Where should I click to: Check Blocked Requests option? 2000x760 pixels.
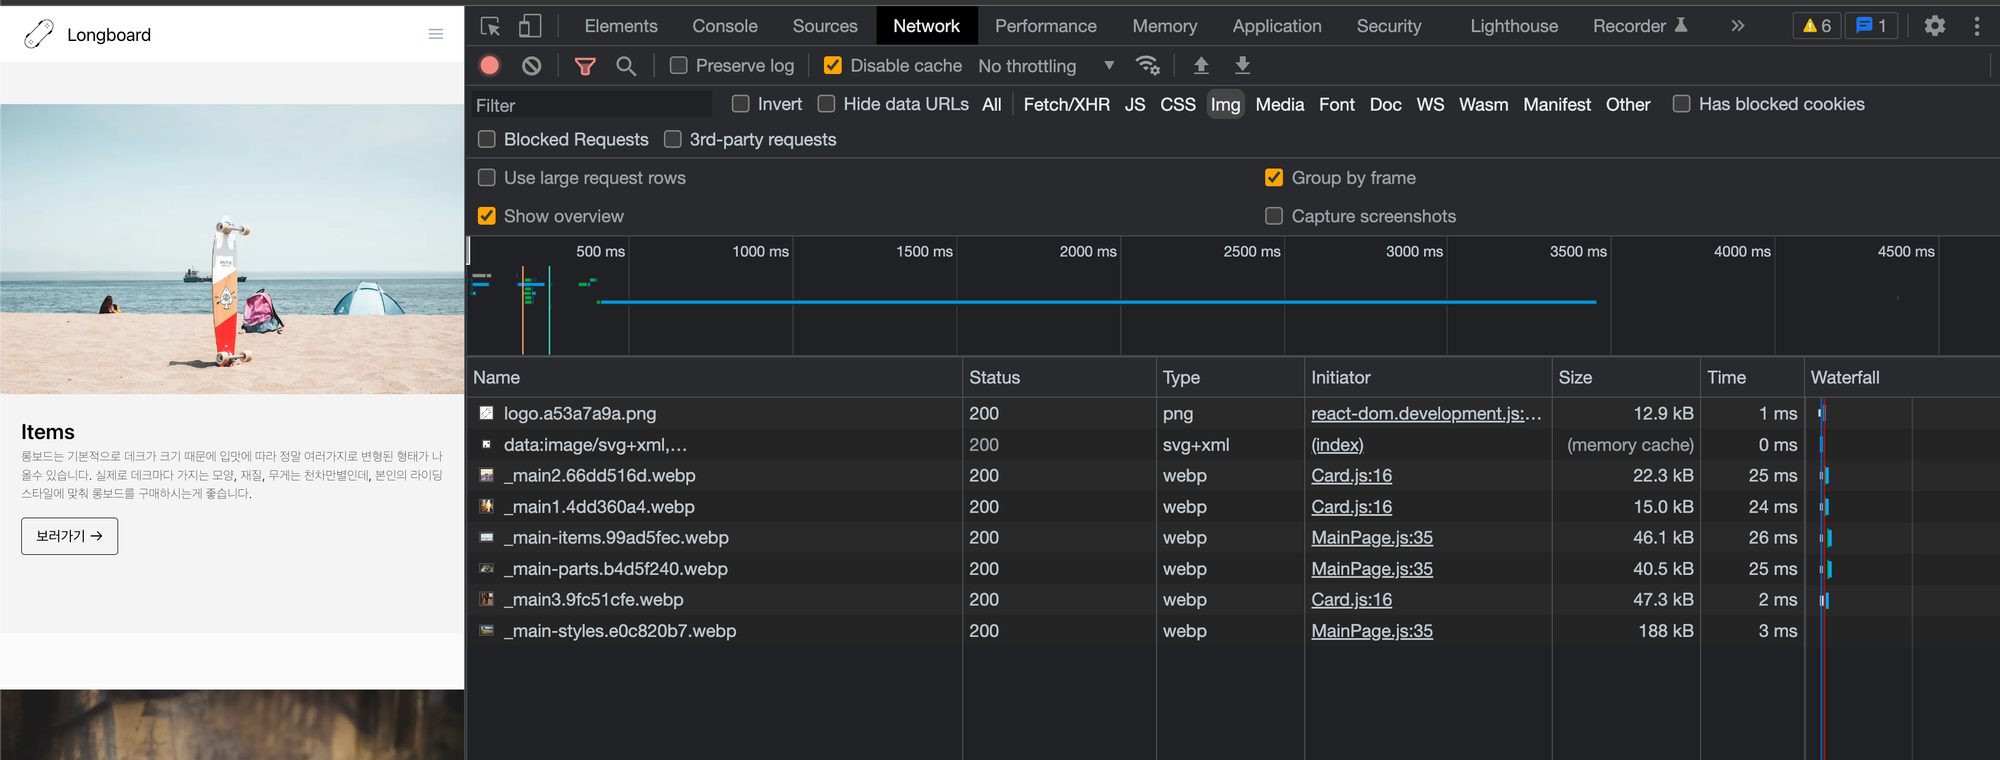pos(487,139)
